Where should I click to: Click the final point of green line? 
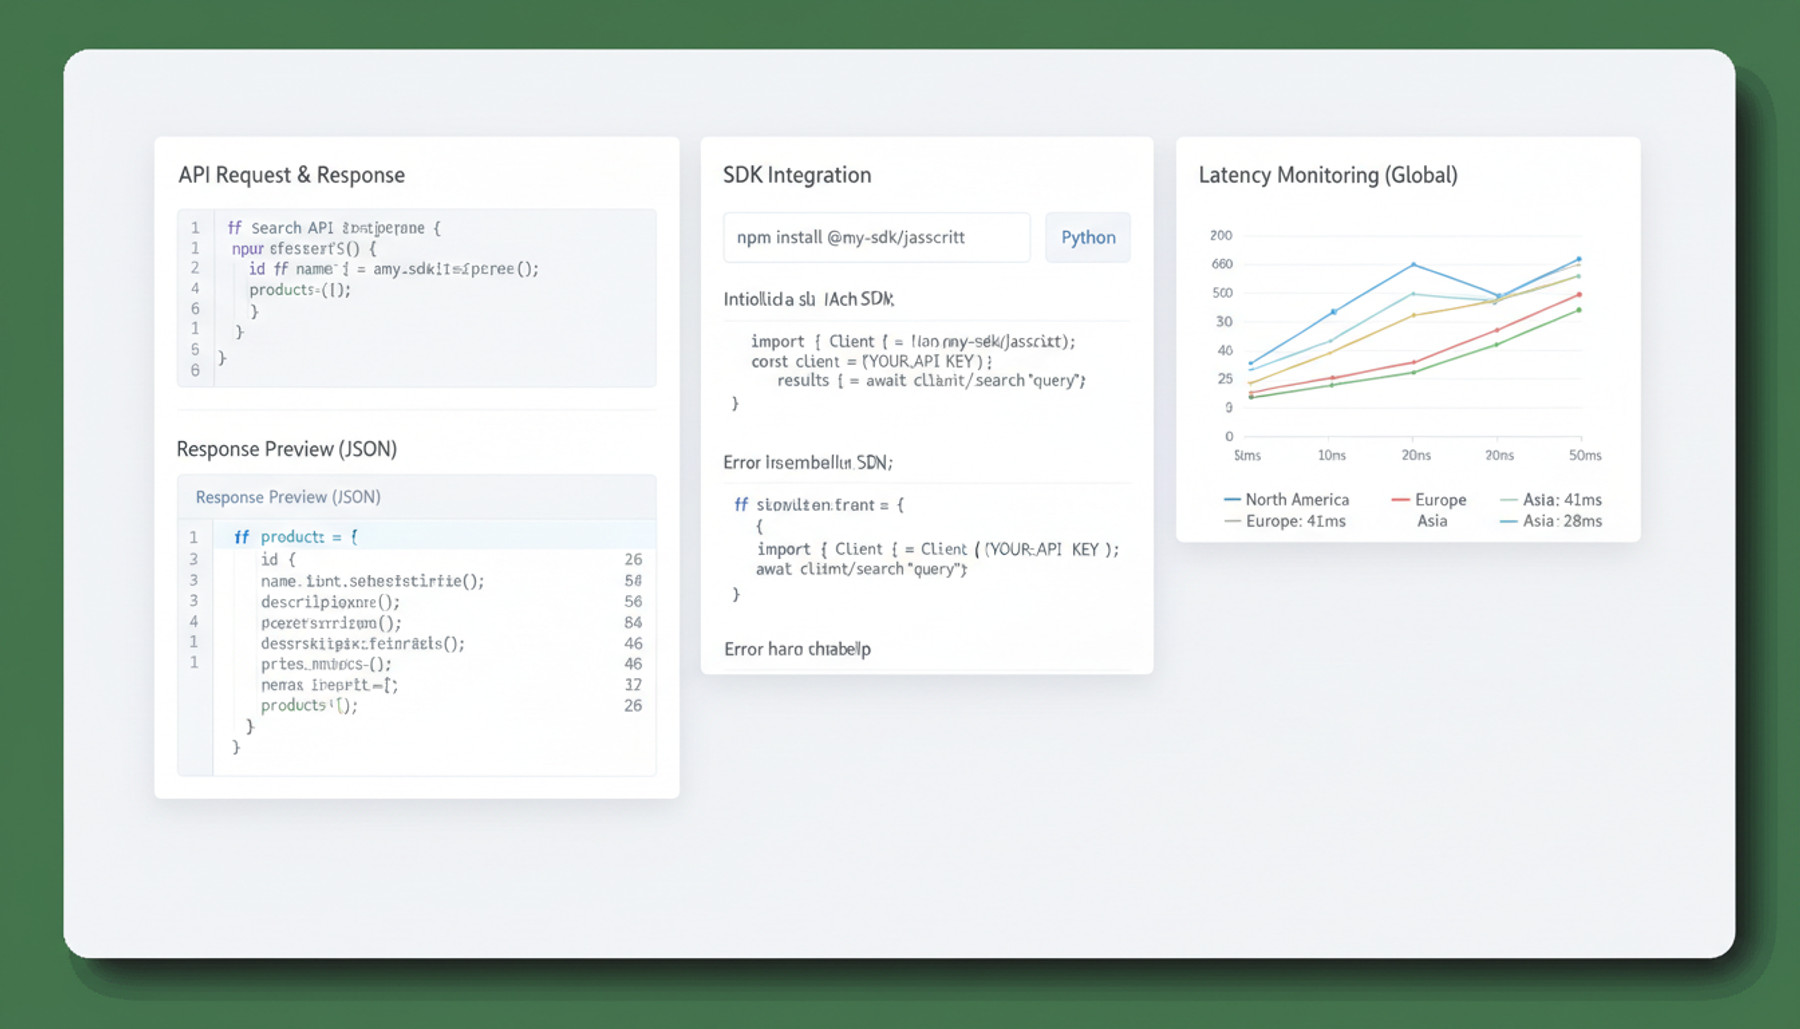coord(1579,310)
